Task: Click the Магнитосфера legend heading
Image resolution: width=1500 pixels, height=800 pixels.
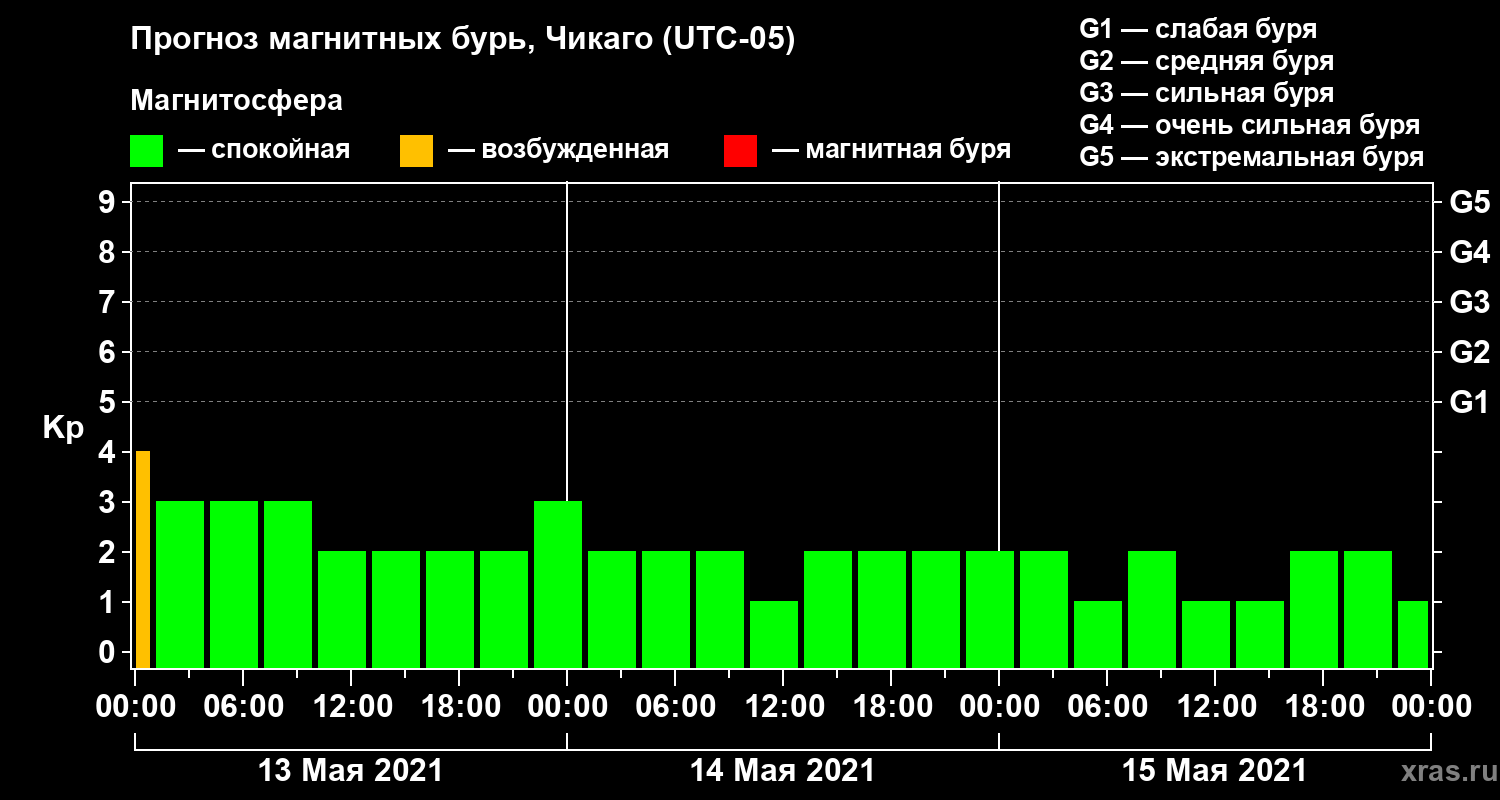Action: pos(236,101)
